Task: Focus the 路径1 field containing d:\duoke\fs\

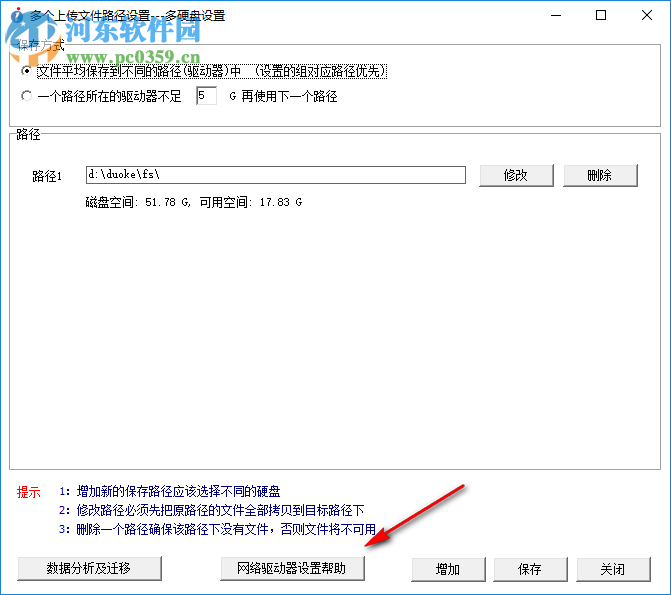Action: [x=276, y=175]
